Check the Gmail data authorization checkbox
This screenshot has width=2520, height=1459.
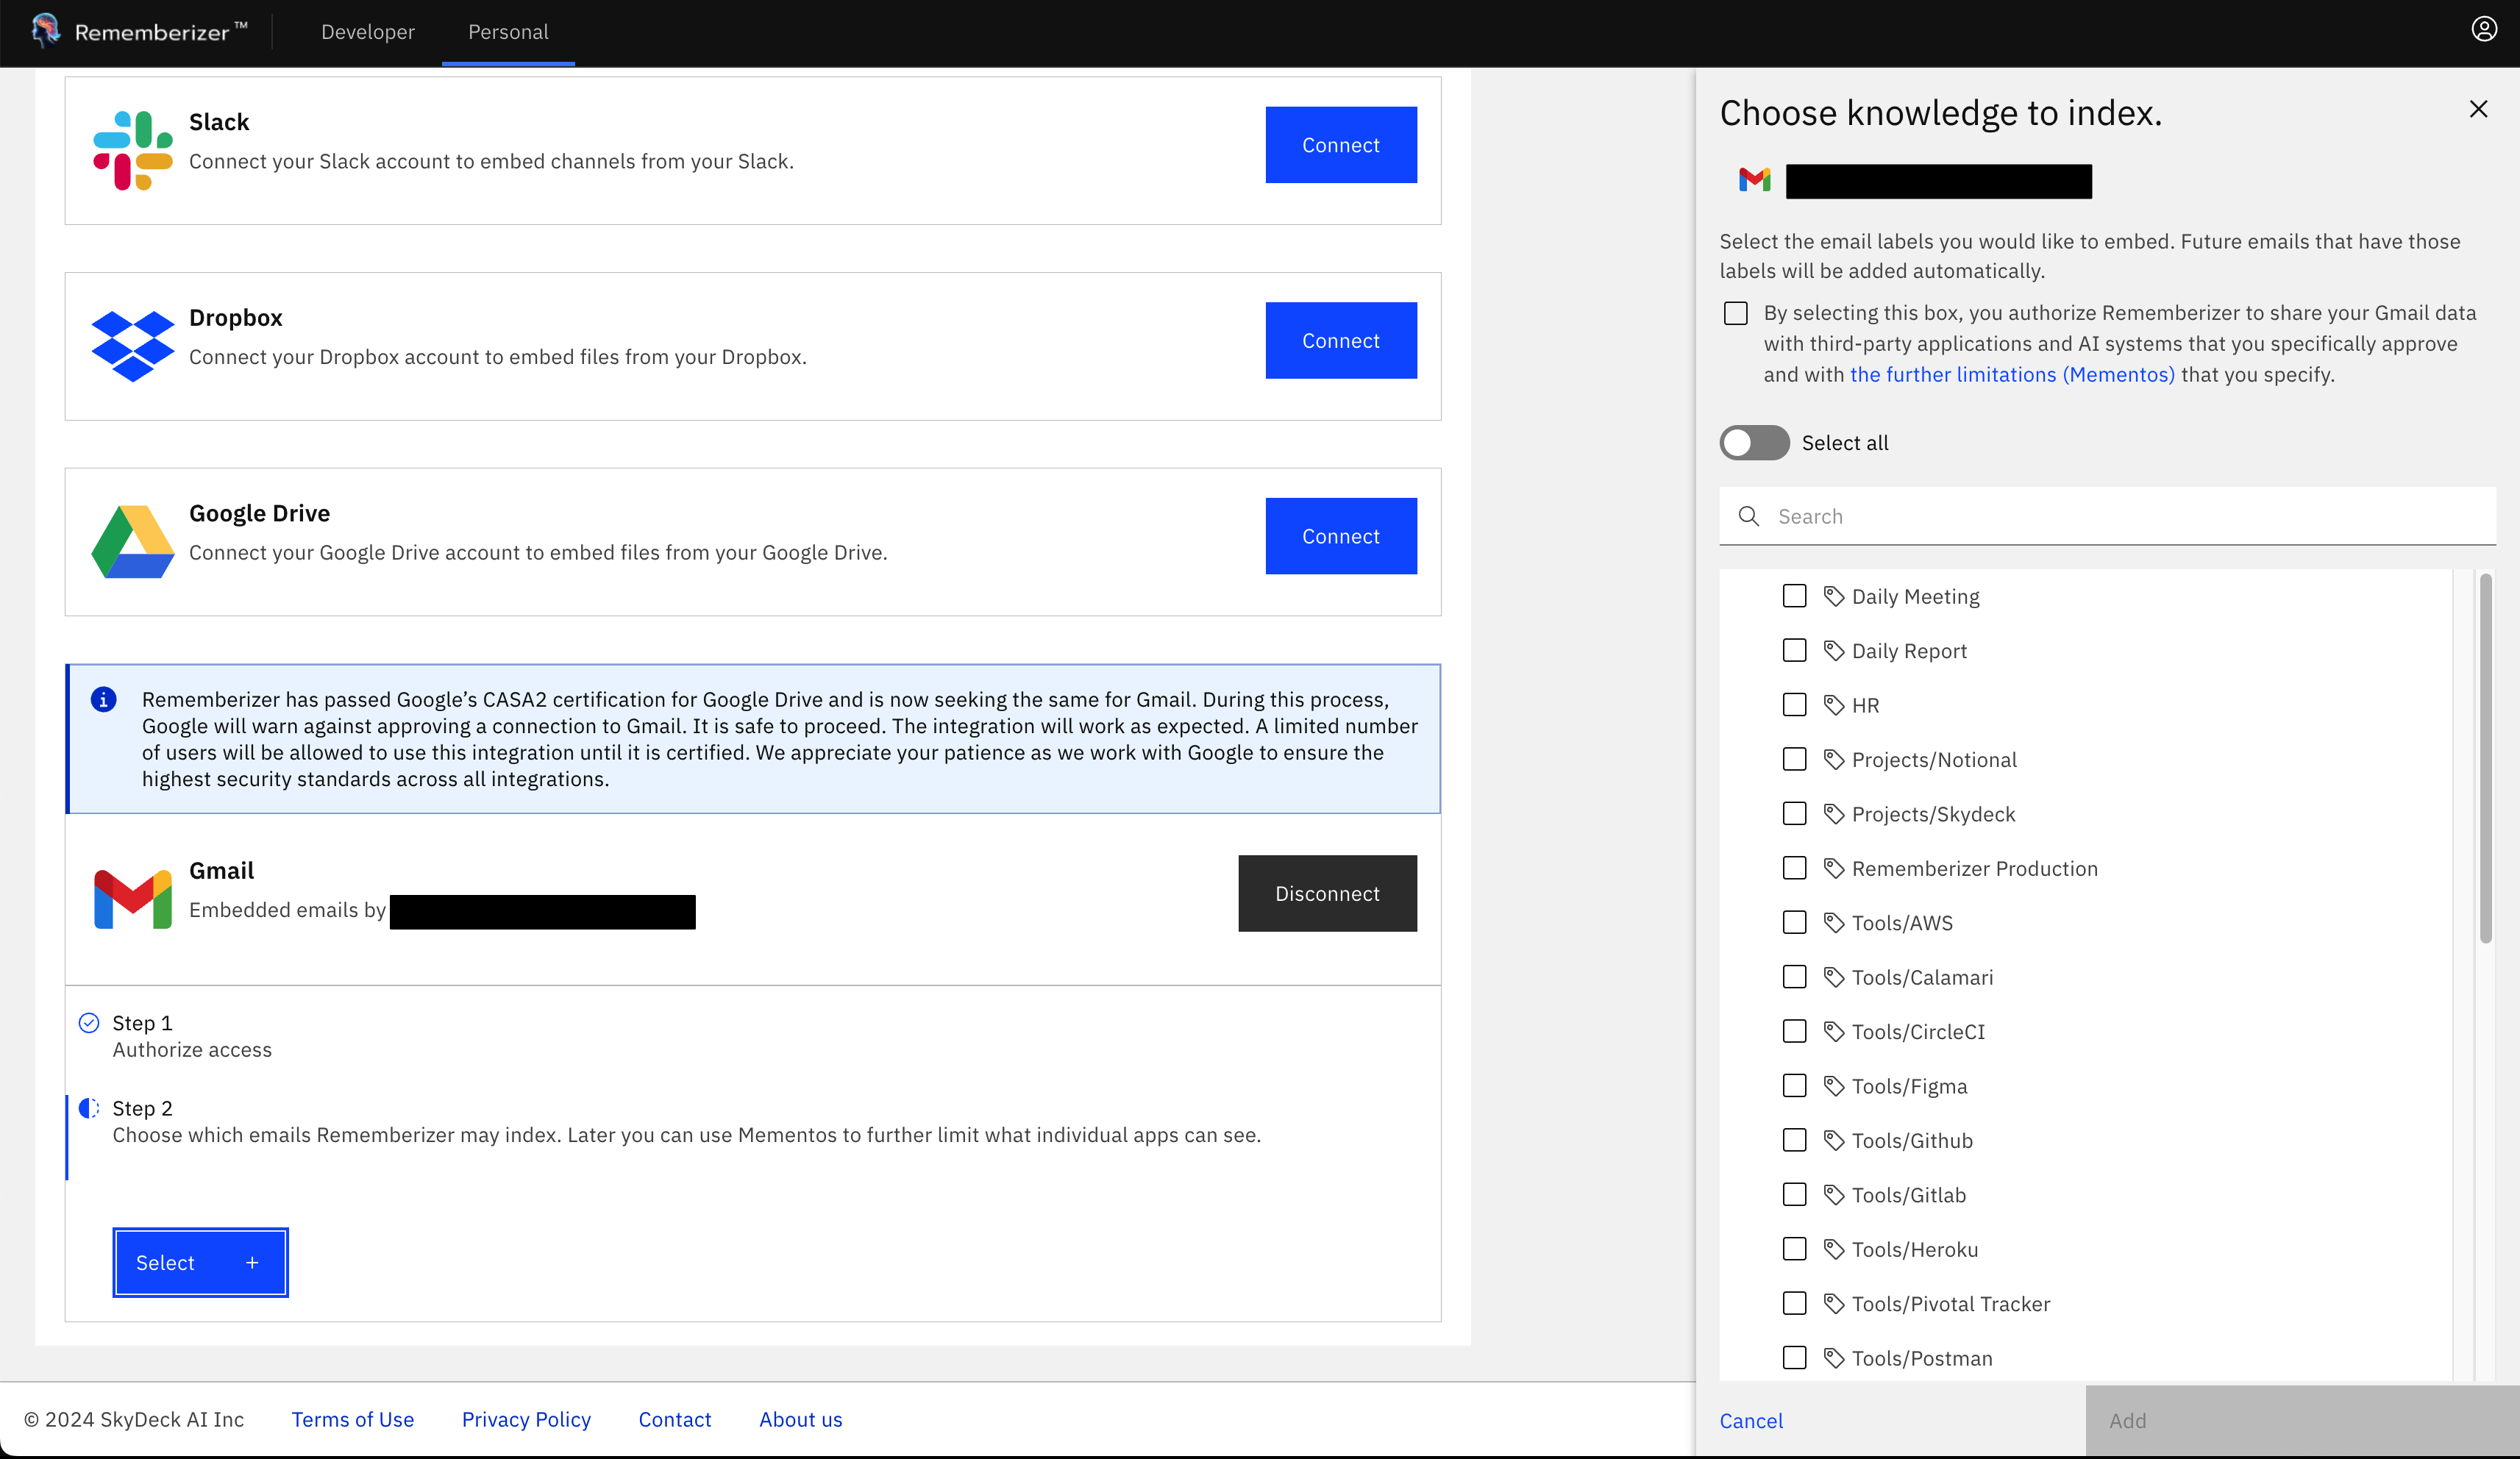tap(1736, 313)
